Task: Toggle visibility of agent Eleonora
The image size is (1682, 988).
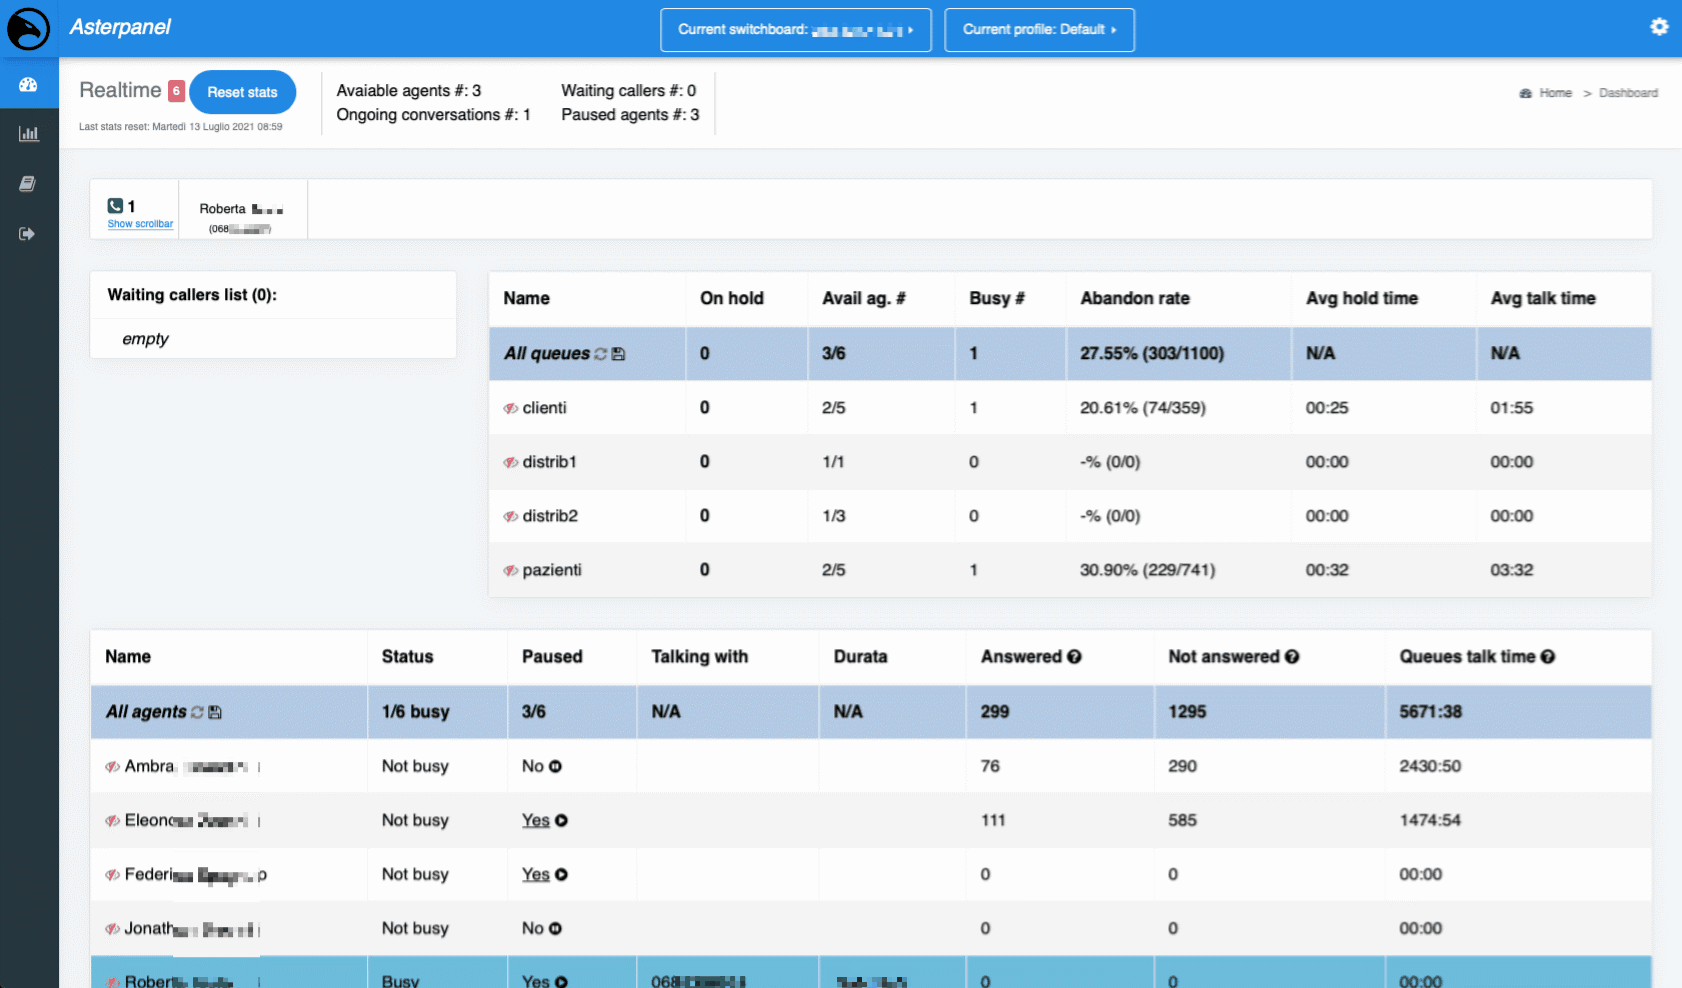Action: click(113, 821)
